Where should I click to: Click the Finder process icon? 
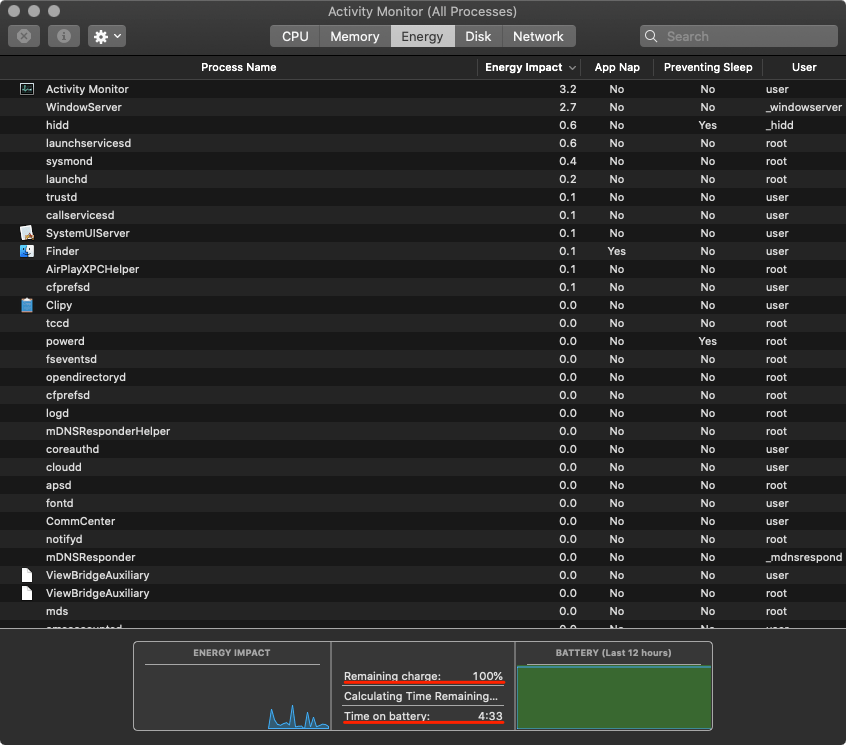[x=27, y=251]
